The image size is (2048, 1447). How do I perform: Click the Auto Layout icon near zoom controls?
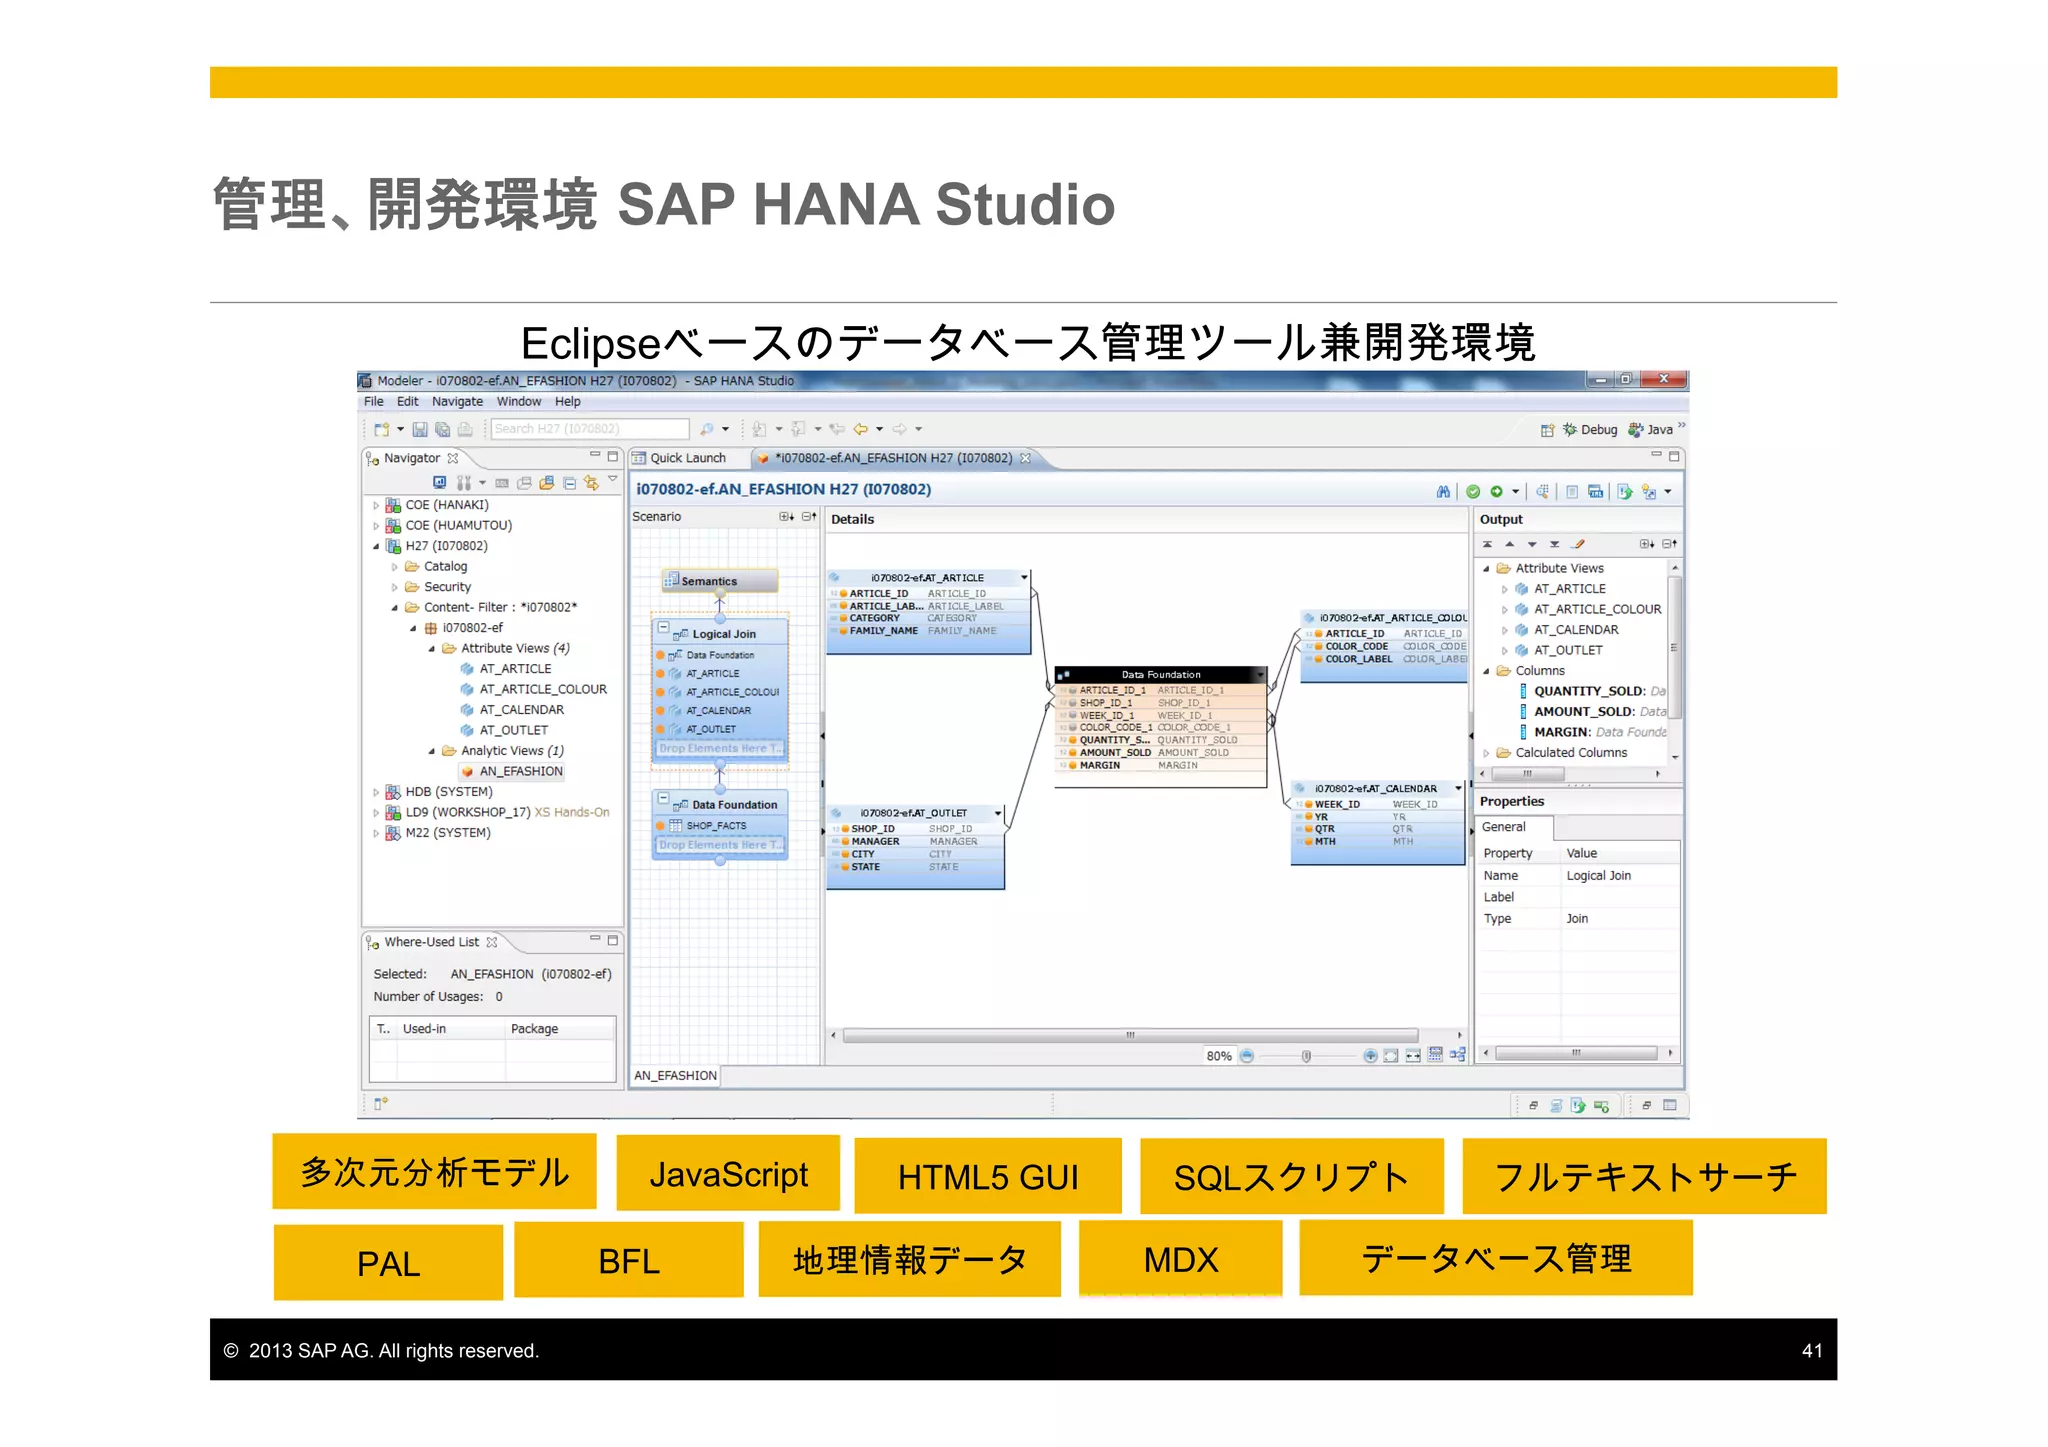(1457, 1055)
